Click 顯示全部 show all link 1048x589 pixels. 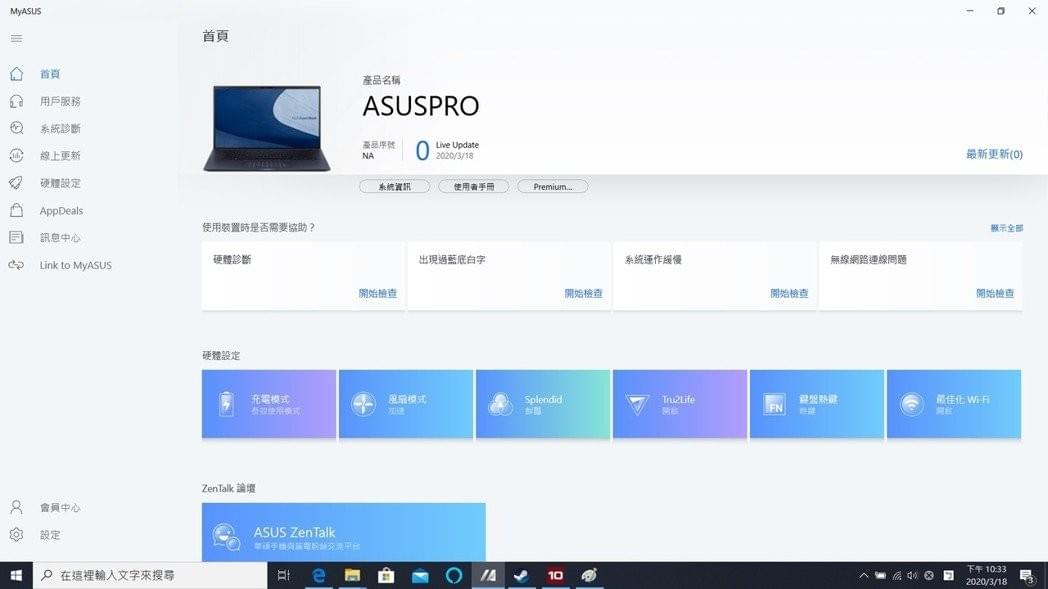pos(1007,228)
